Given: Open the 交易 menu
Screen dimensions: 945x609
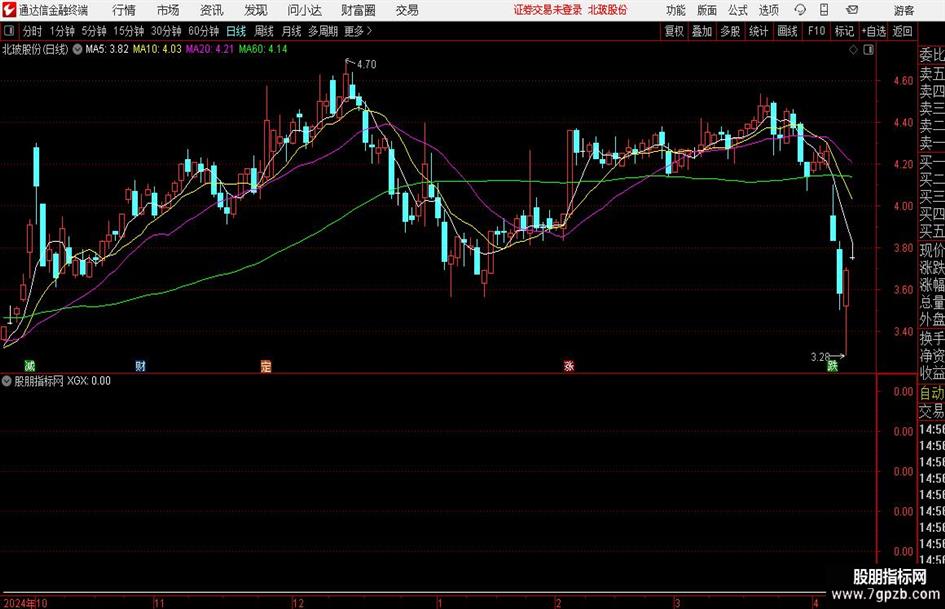Looking at the screenshot, I should [407, 10].
